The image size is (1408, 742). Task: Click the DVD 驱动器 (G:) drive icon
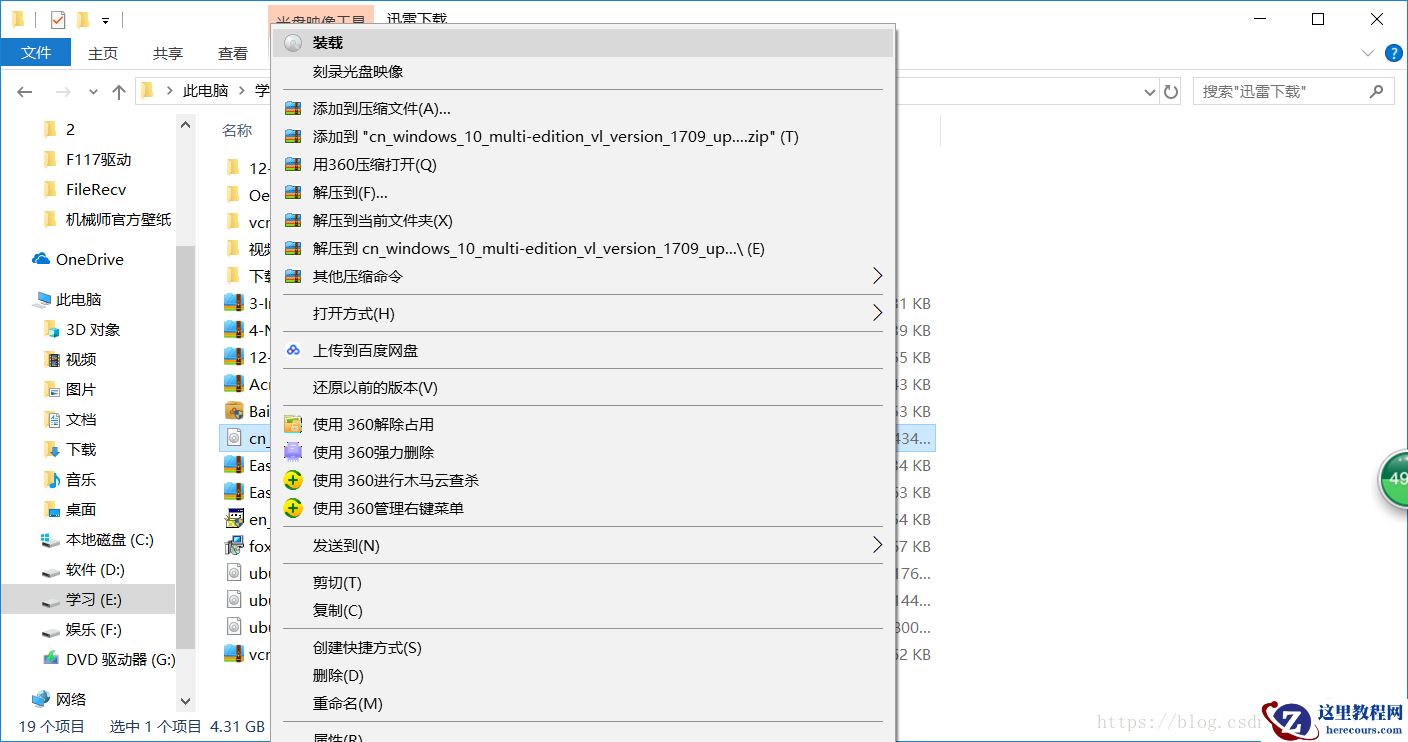[x=51, y=660]
